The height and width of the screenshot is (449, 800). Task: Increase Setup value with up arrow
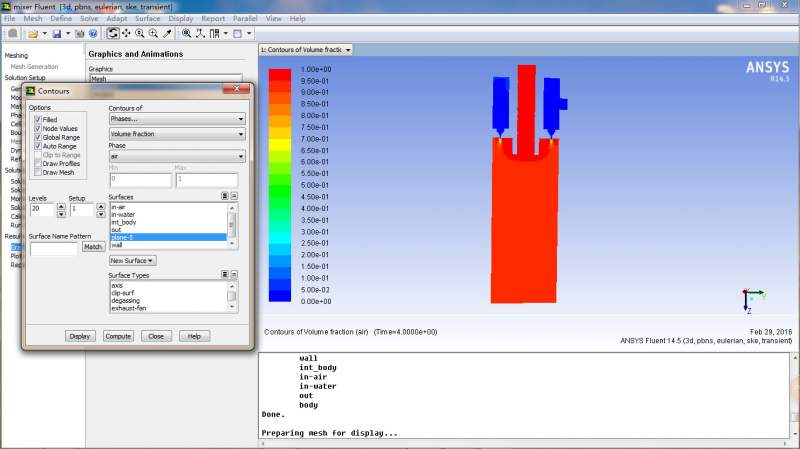pos(101,206)
